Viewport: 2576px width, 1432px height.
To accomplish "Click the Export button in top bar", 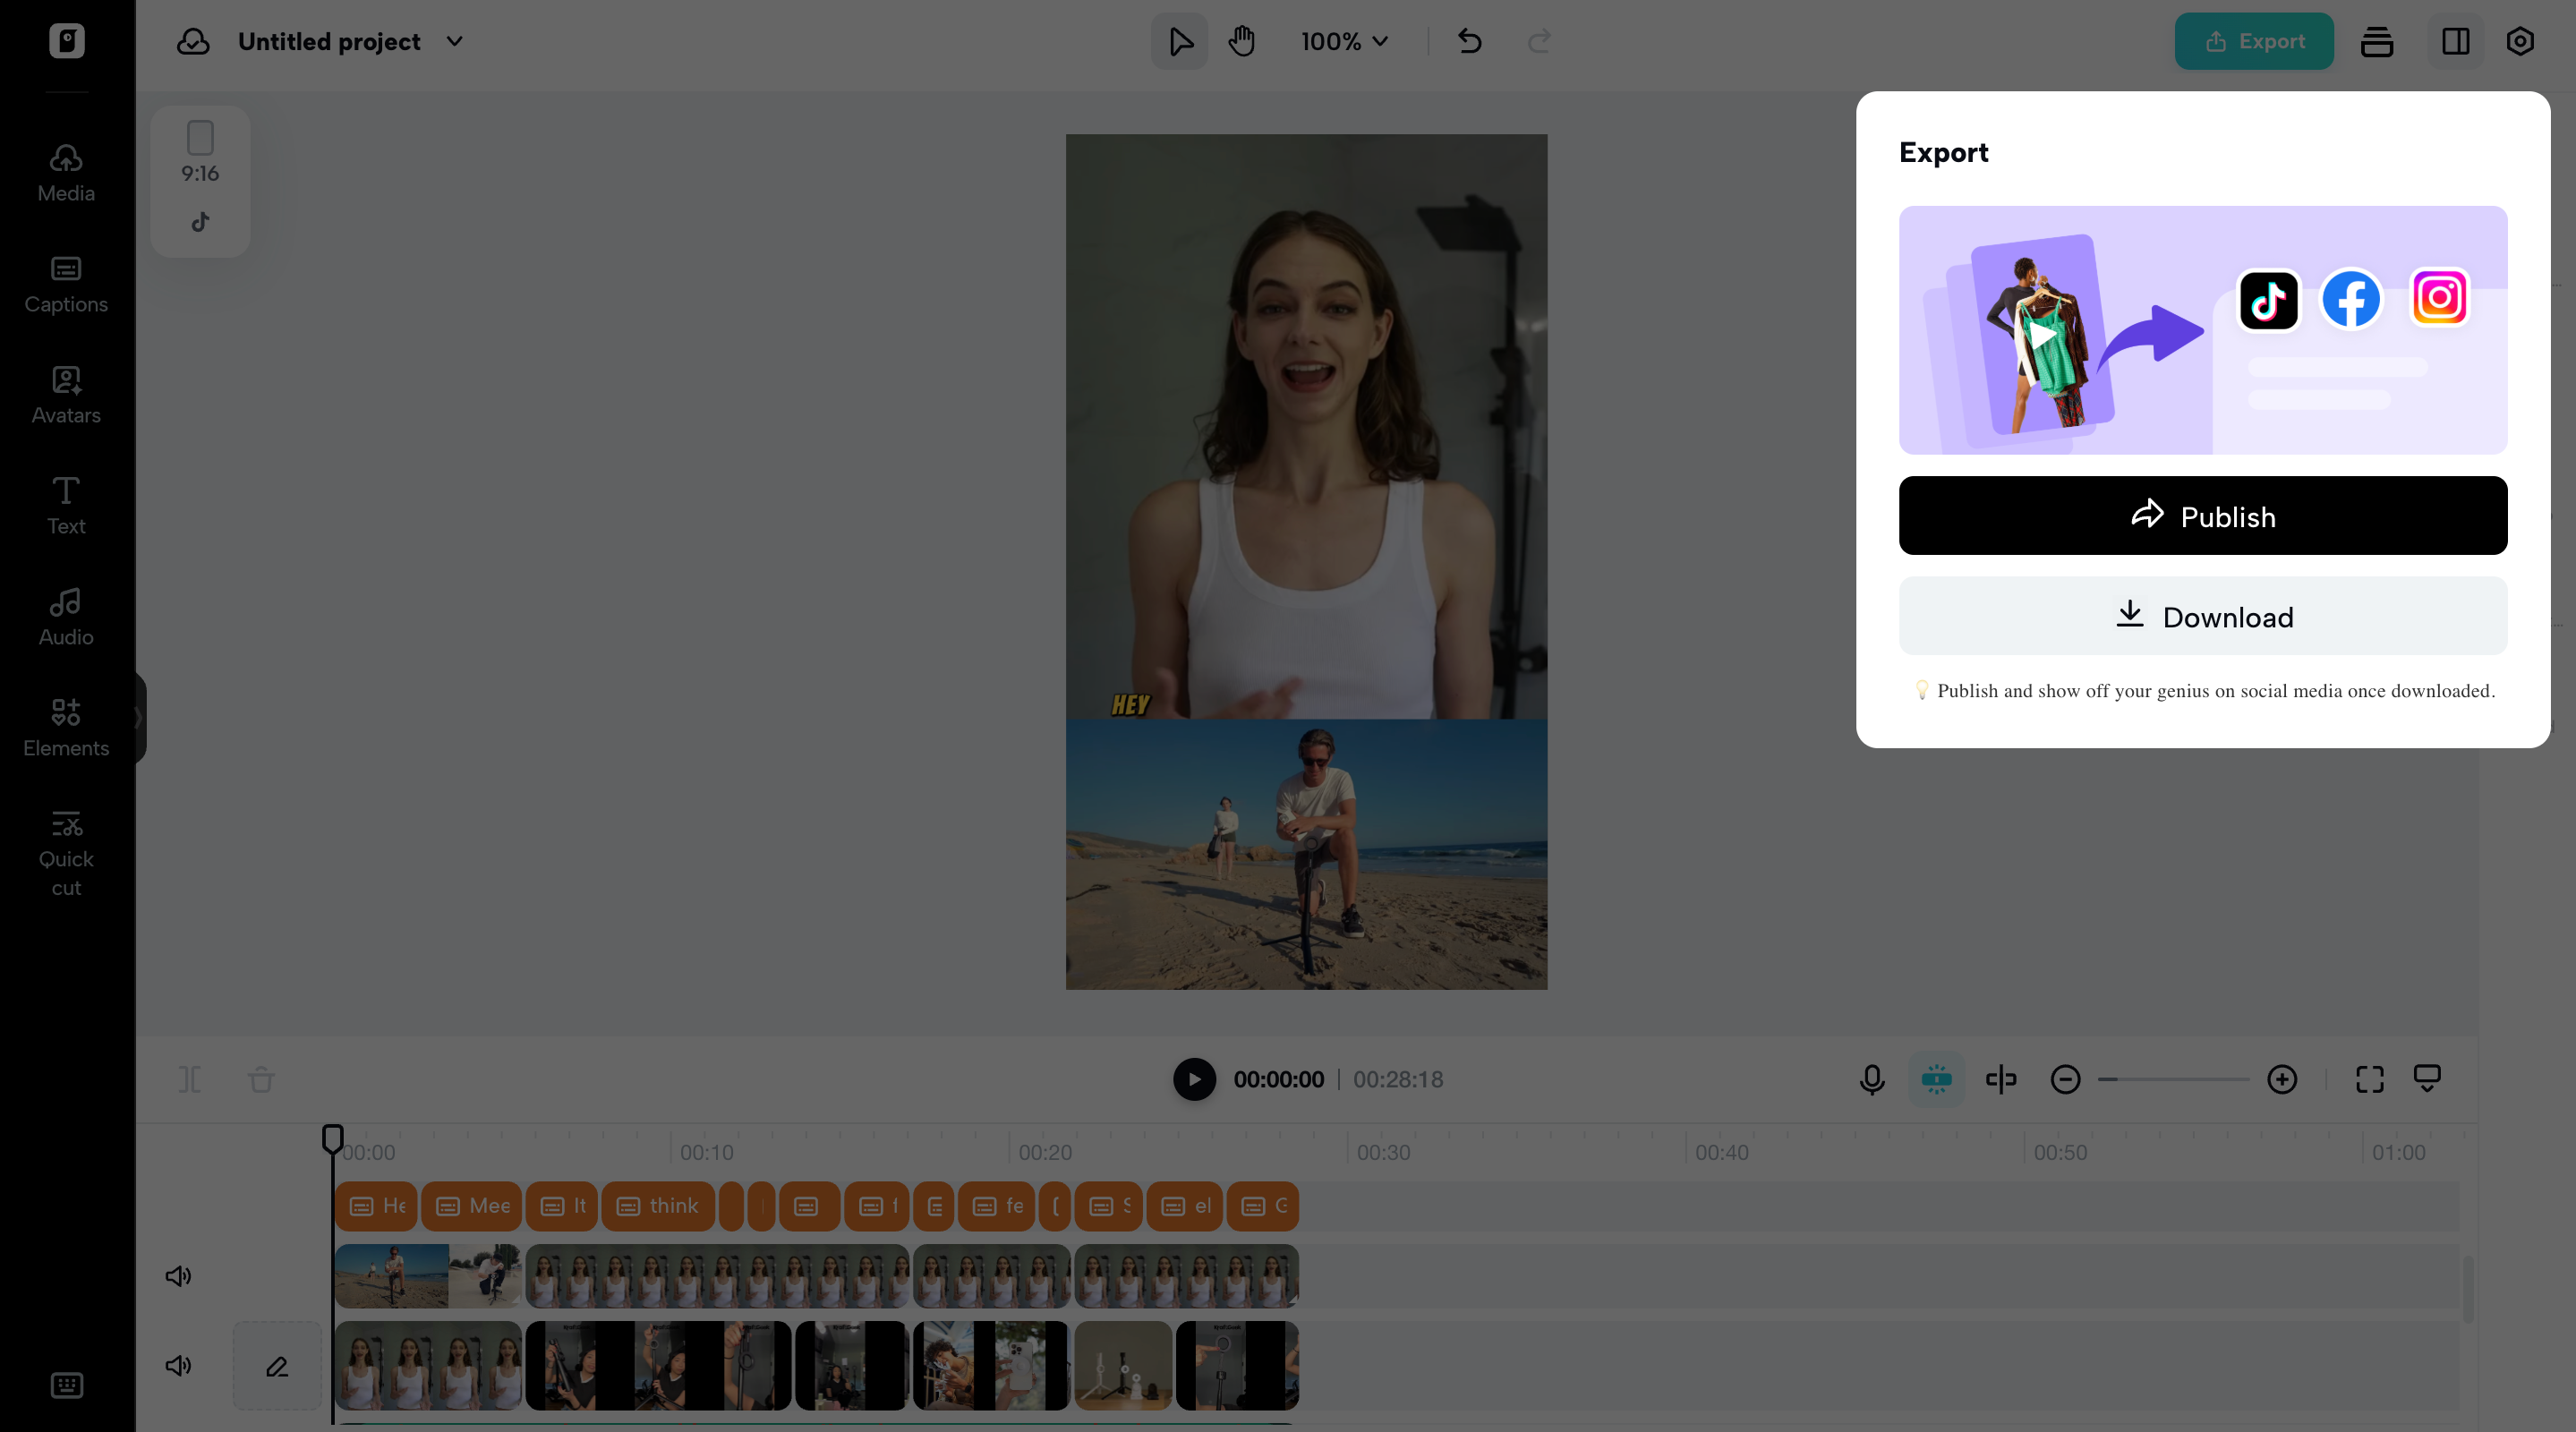I will 2254,41.
